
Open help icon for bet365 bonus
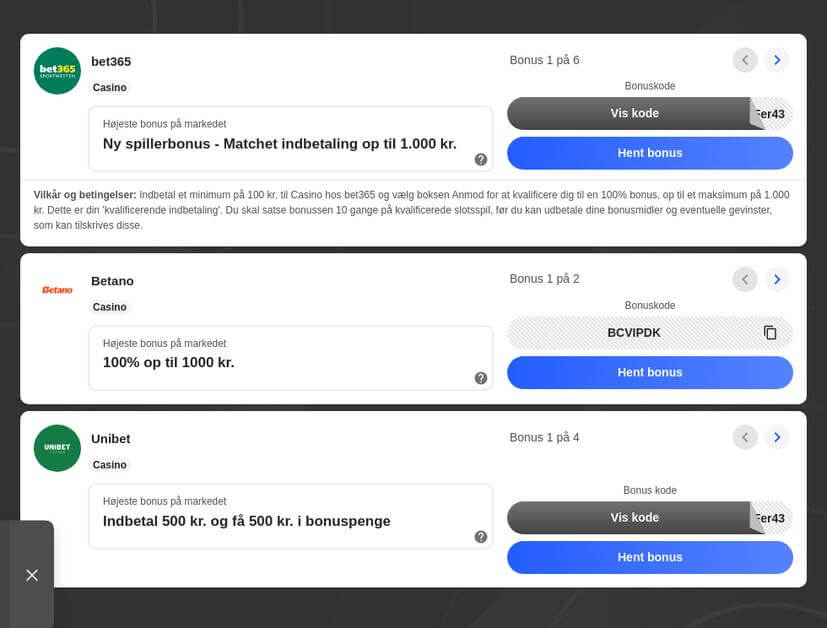[x=481, y=159]
